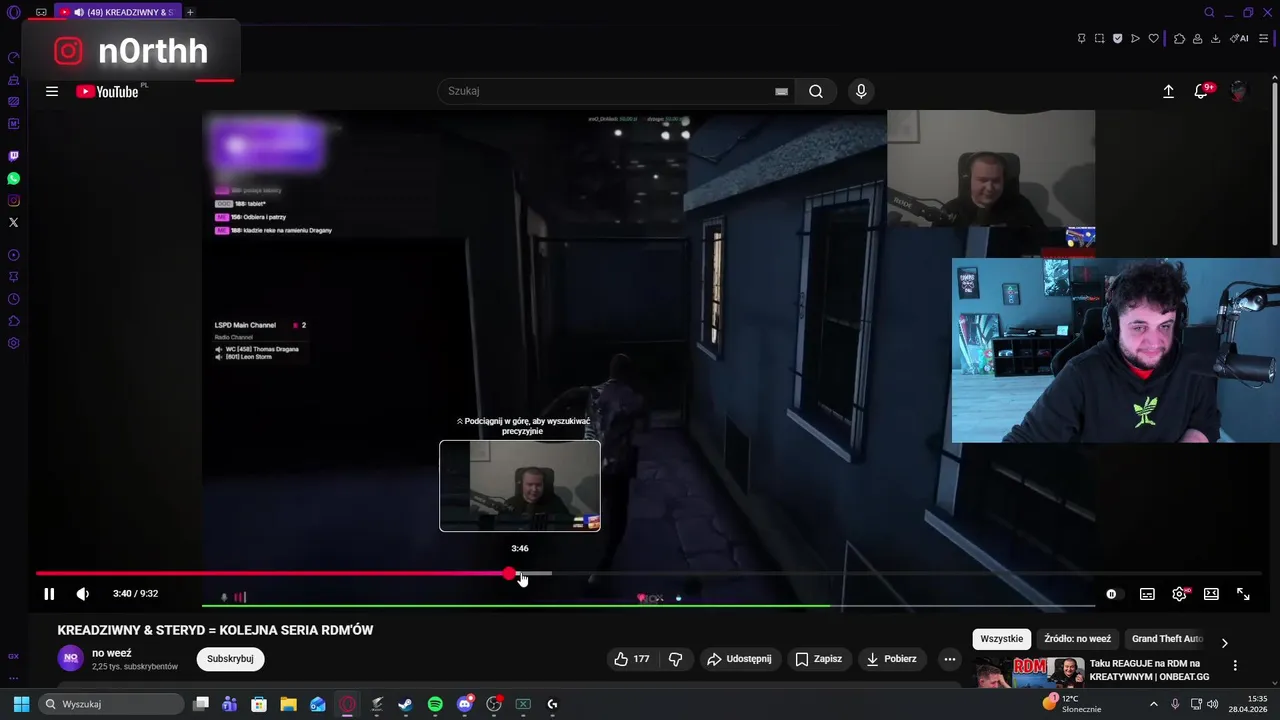Open X (Twitter) in the Opera sidebar
The height and width of the screenshot is (720, 1280).
click(x=14, y=222)
